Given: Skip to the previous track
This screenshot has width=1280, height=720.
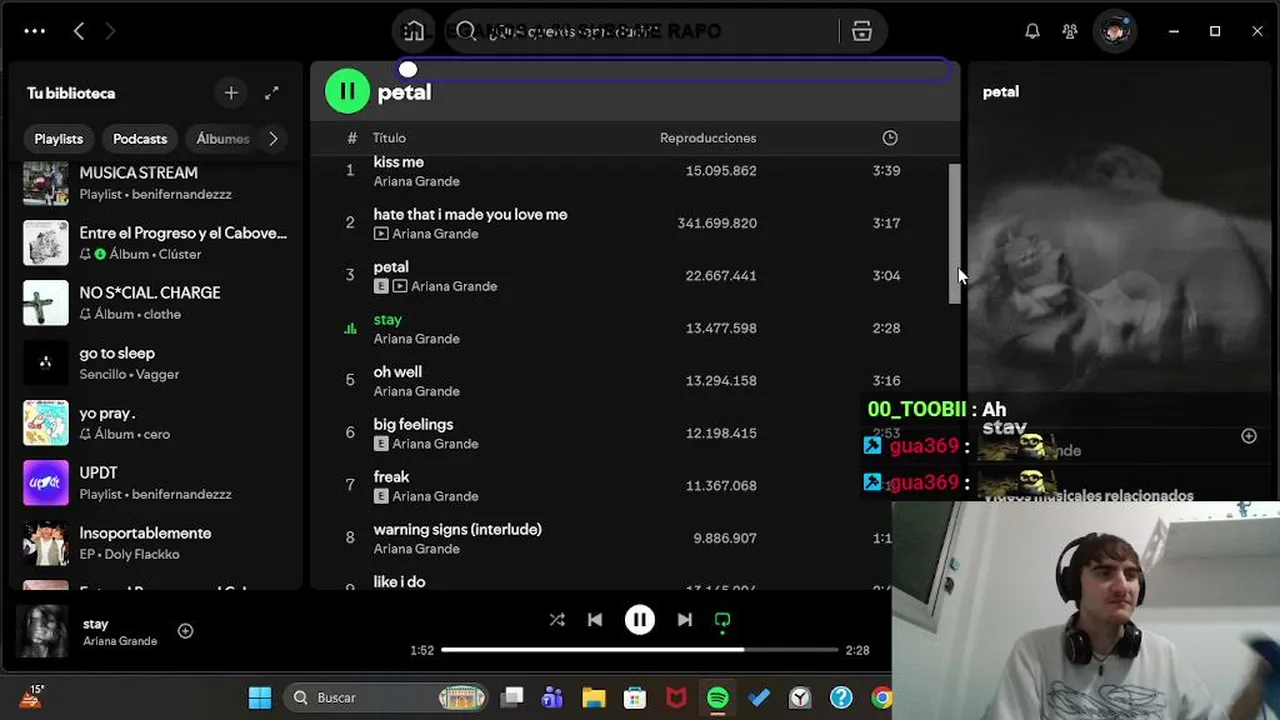Looking at the screenshot, I should pos(595,620).
